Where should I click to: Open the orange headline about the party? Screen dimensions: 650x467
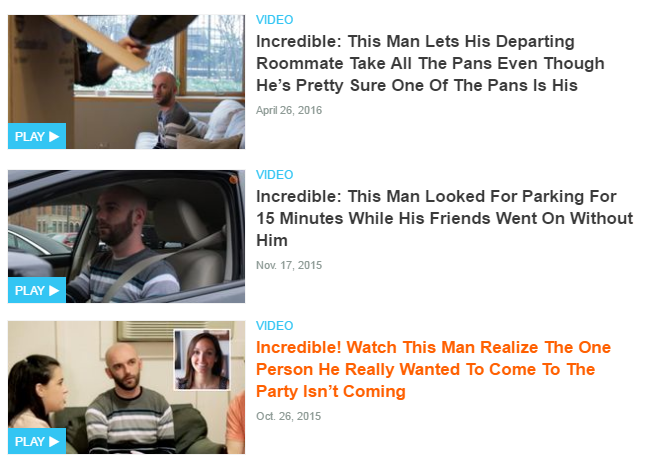click(x=434, y=369)
